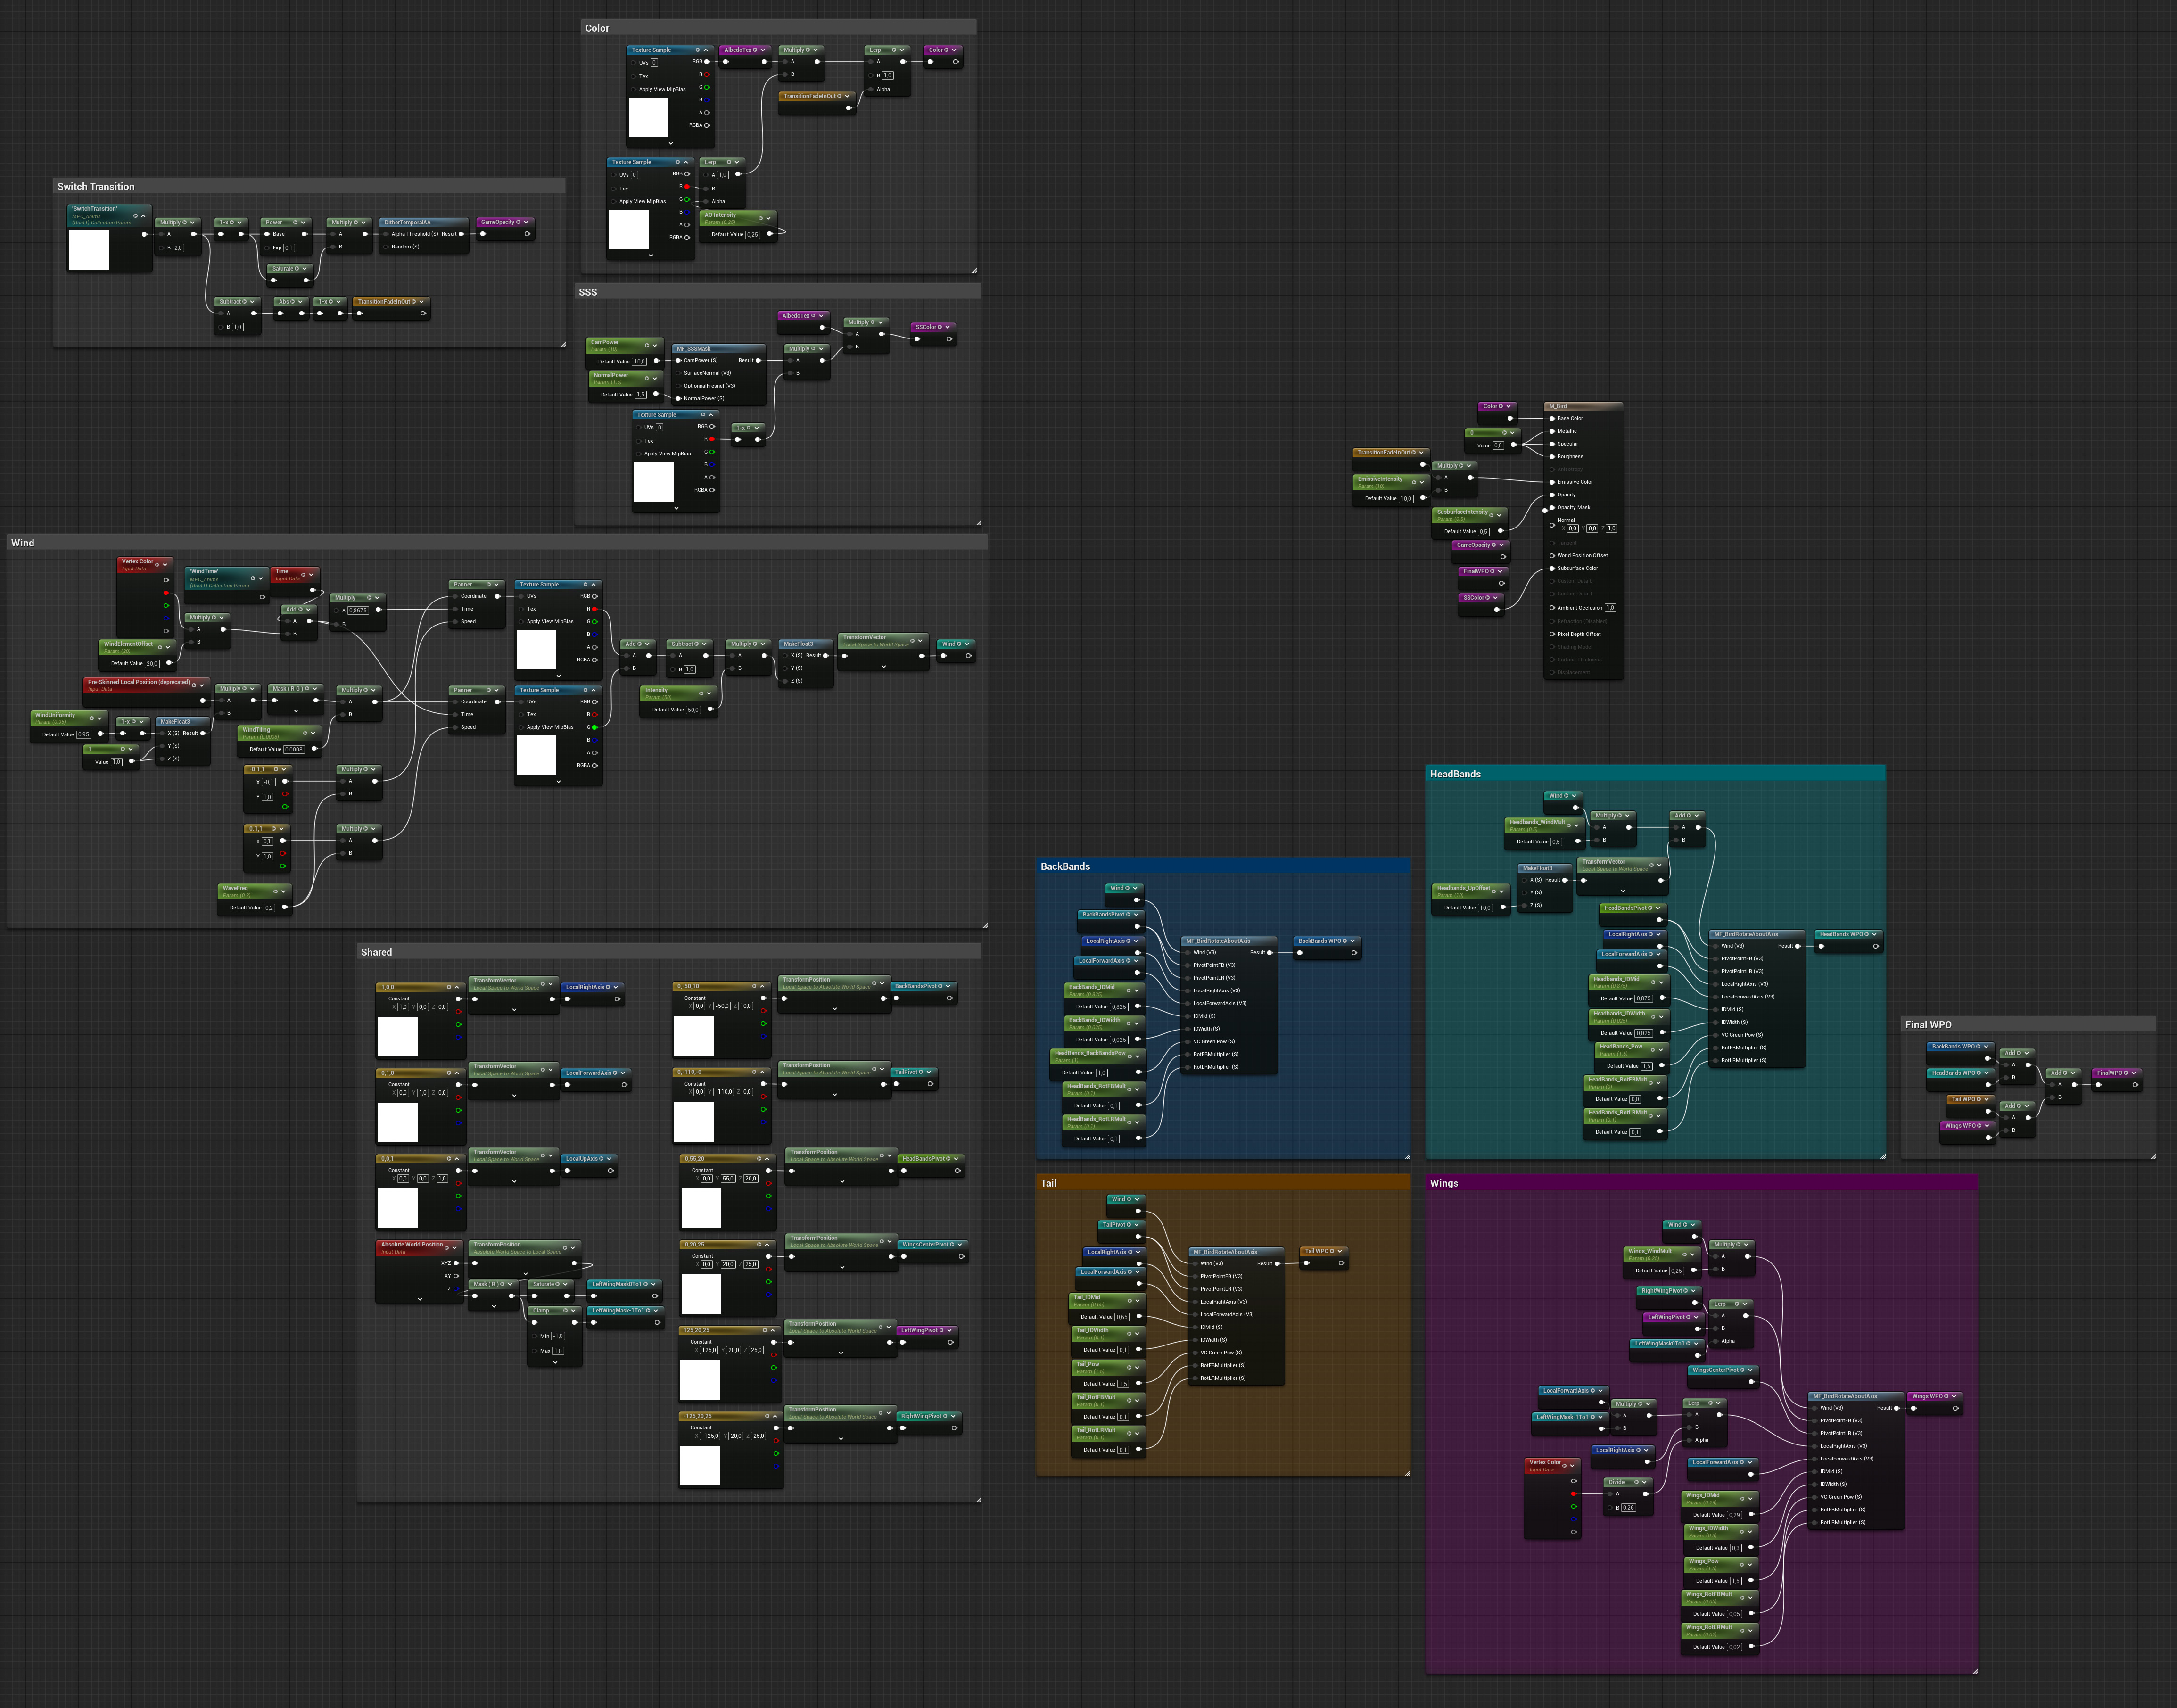Collapse the 'SwitchTransition' collection param node
Viewport: 2177px width, 1708px height.
(x=144, y=215)
